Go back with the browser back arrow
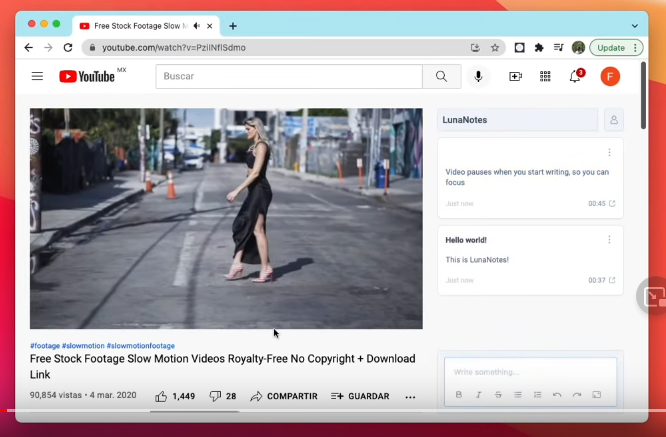This screenshot has width=666, height=437. pyautogui.click(x=28, y=48)
